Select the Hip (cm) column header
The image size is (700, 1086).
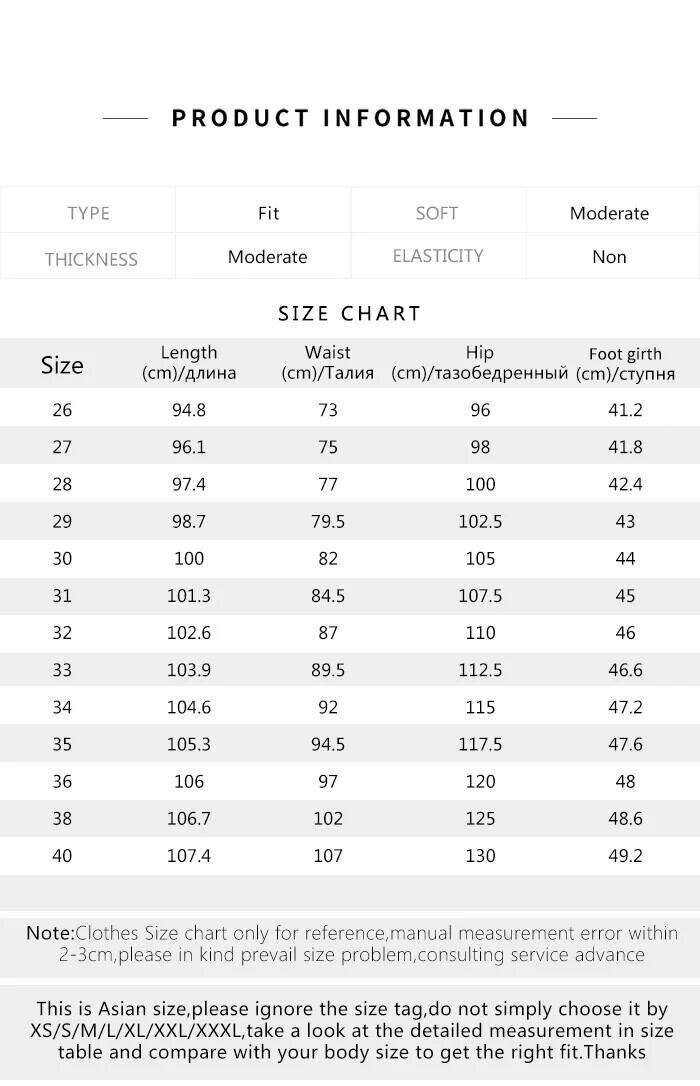pos(480,363)
